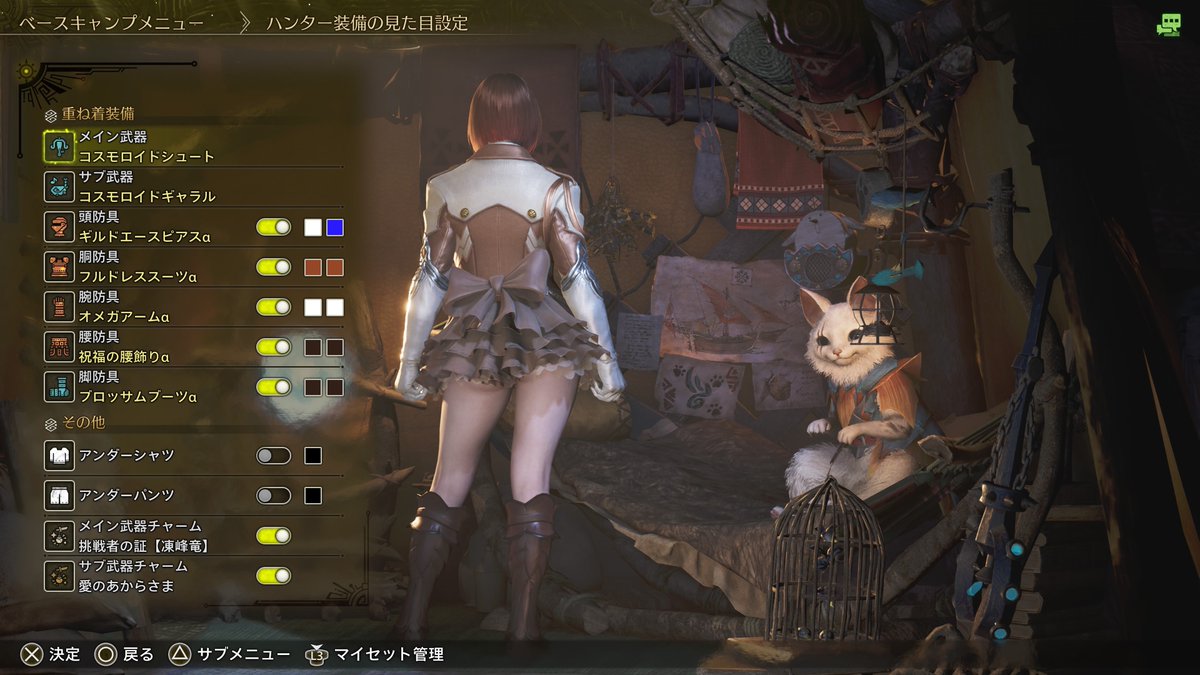Toggle 胴防具 フルドレススーツα visibility switch
The image size is (1200, 675).
click(274, 267)
